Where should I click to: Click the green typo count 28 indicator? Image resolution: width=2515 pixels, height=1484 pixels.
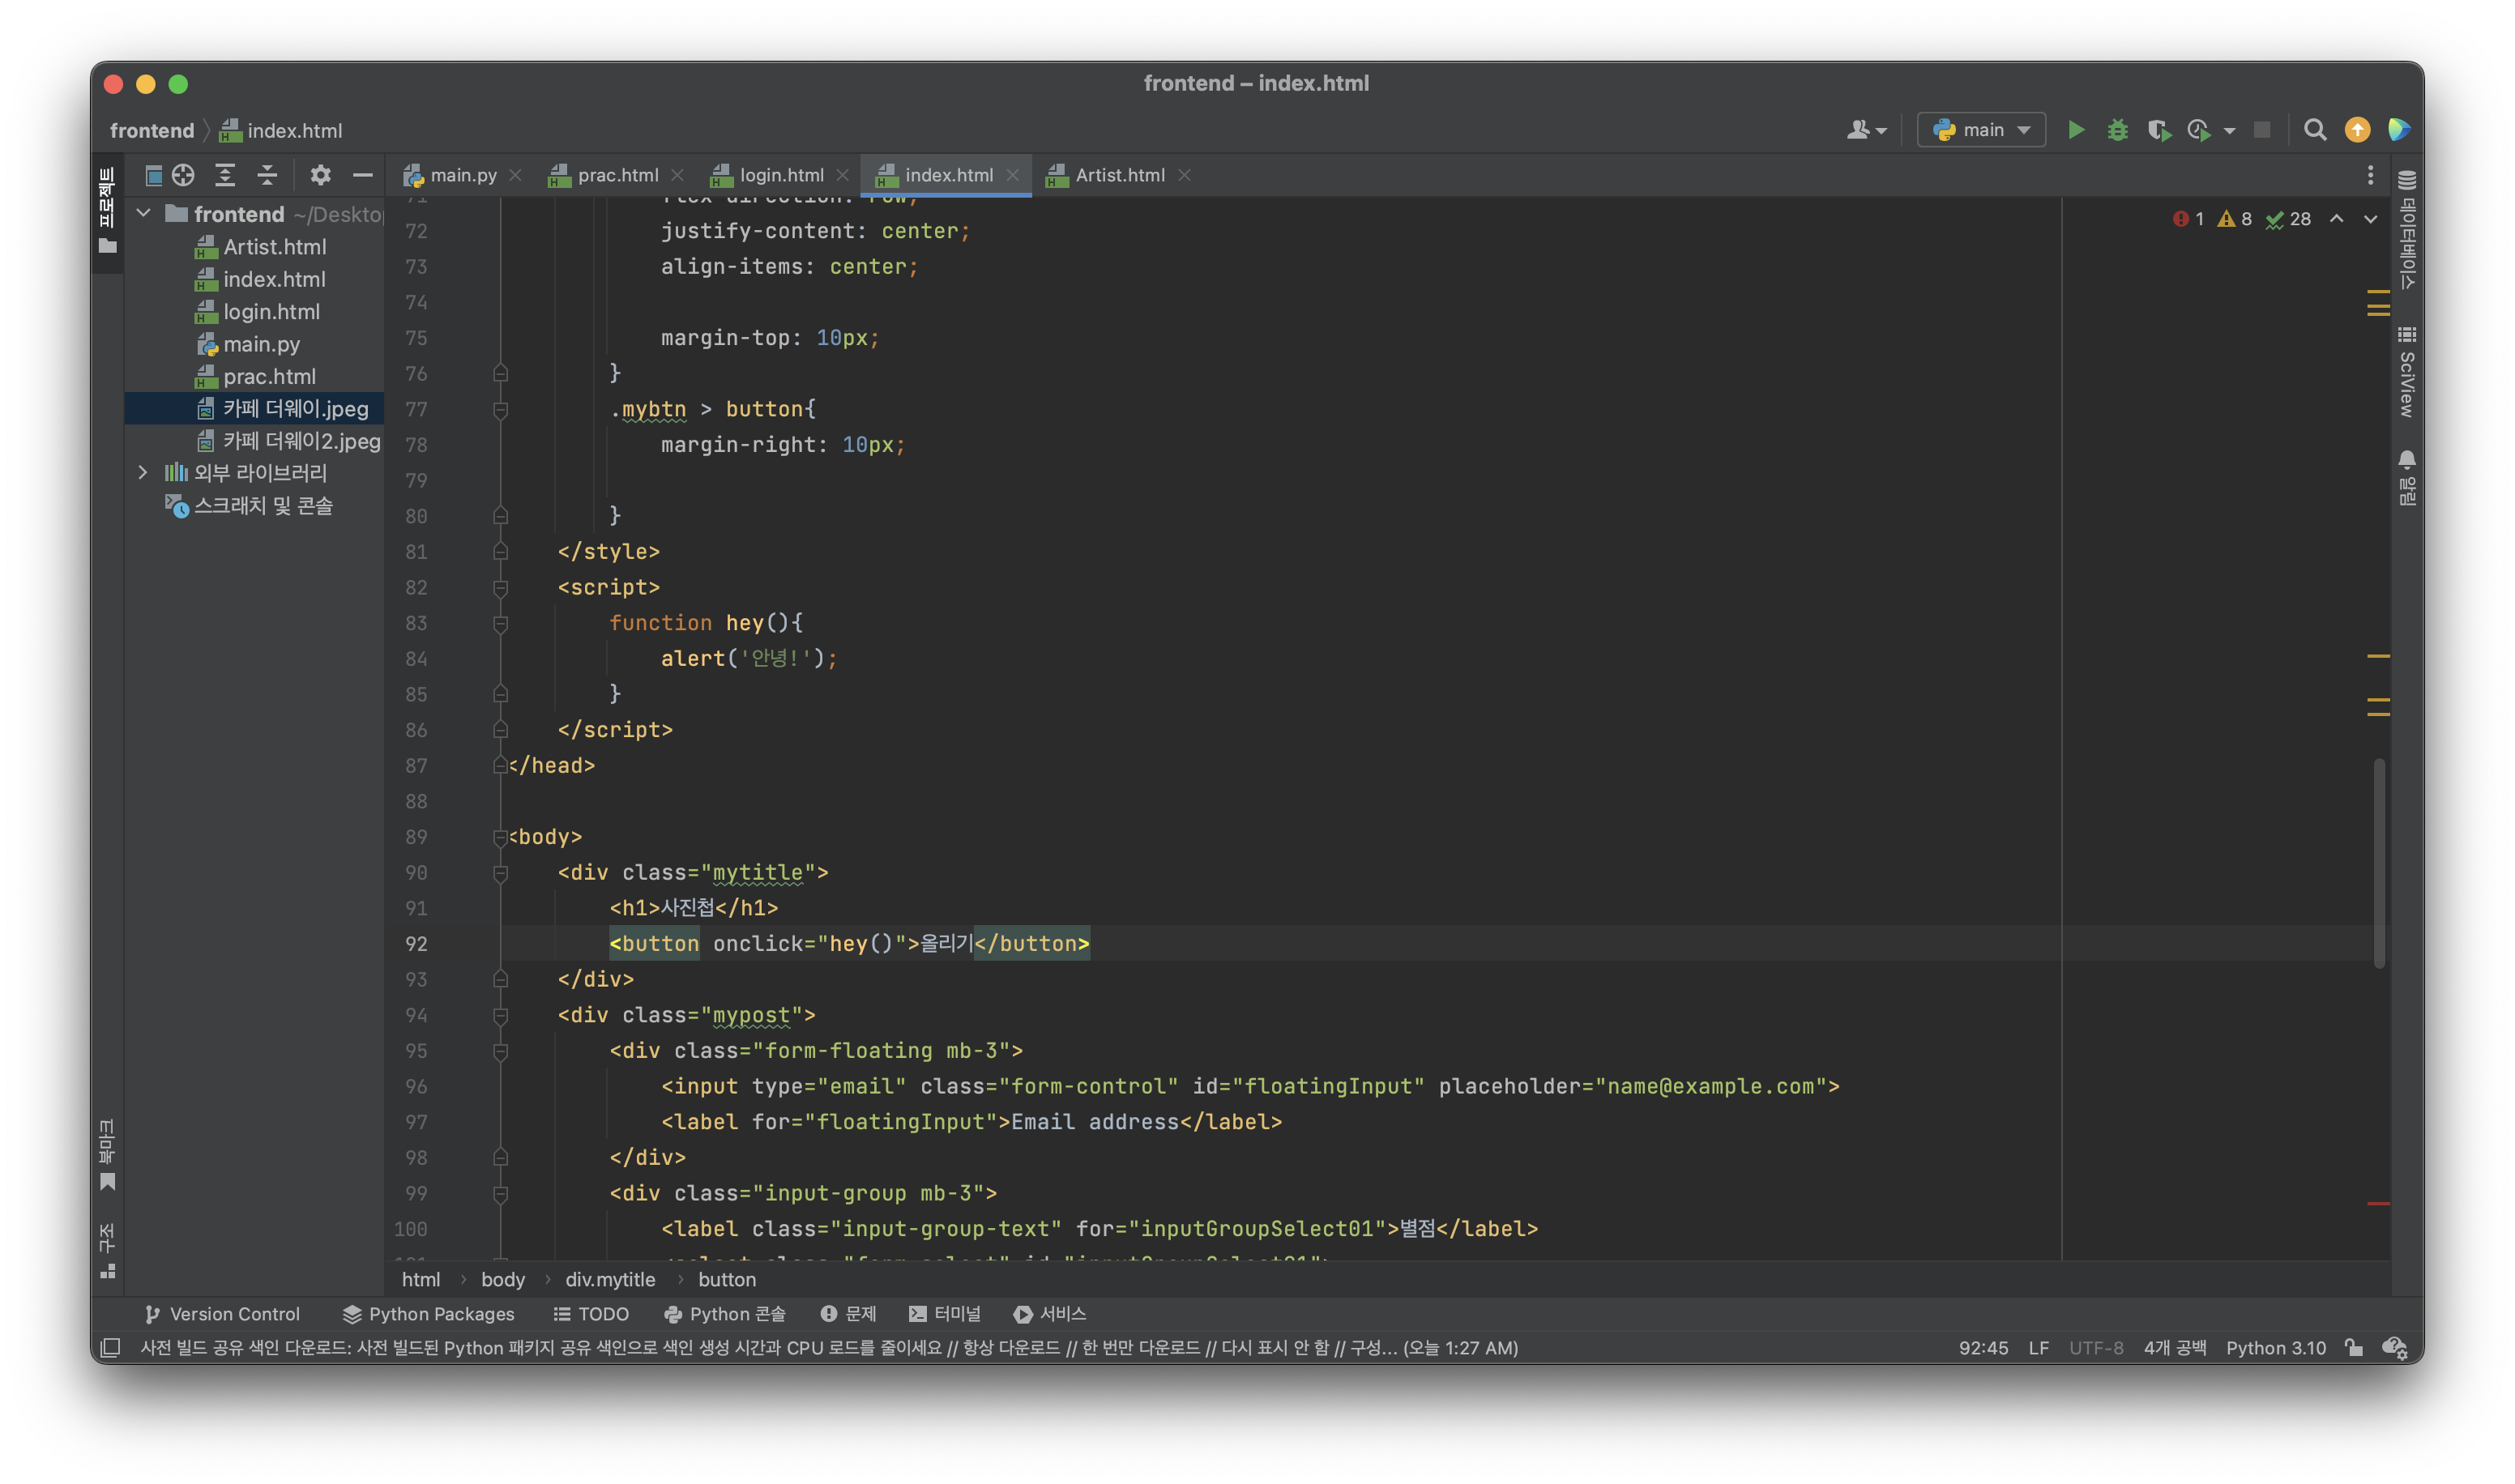pos(2287,219)
